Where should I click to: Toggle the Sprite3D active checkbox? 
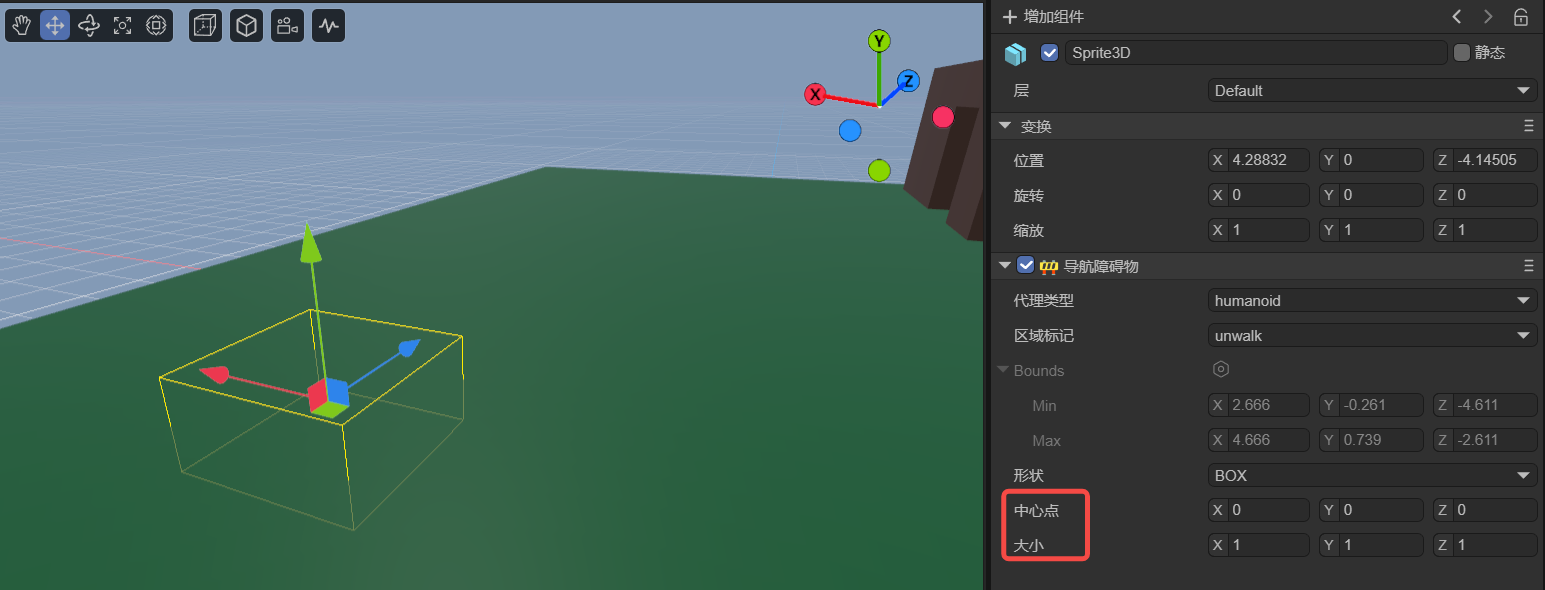click(x=1049, y=53)
